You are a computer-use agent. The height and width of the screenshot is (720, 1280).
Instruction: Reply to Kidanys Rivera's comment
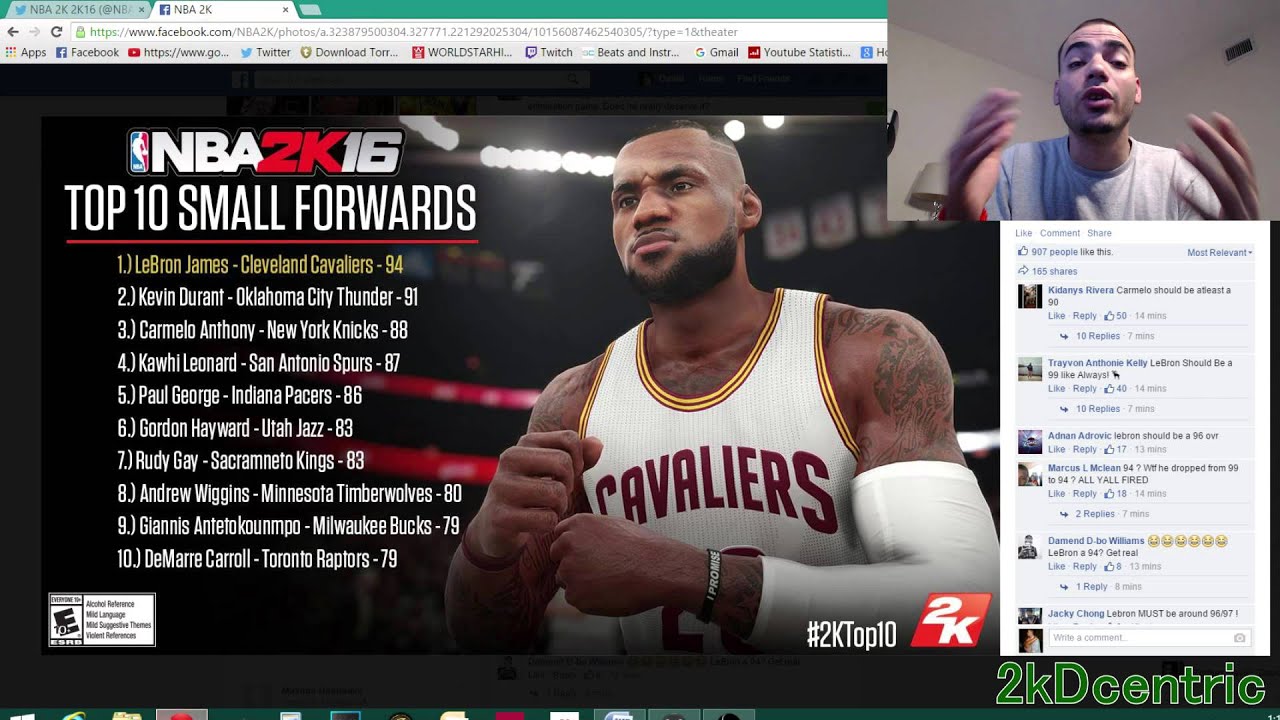[x=1085, y=316]
